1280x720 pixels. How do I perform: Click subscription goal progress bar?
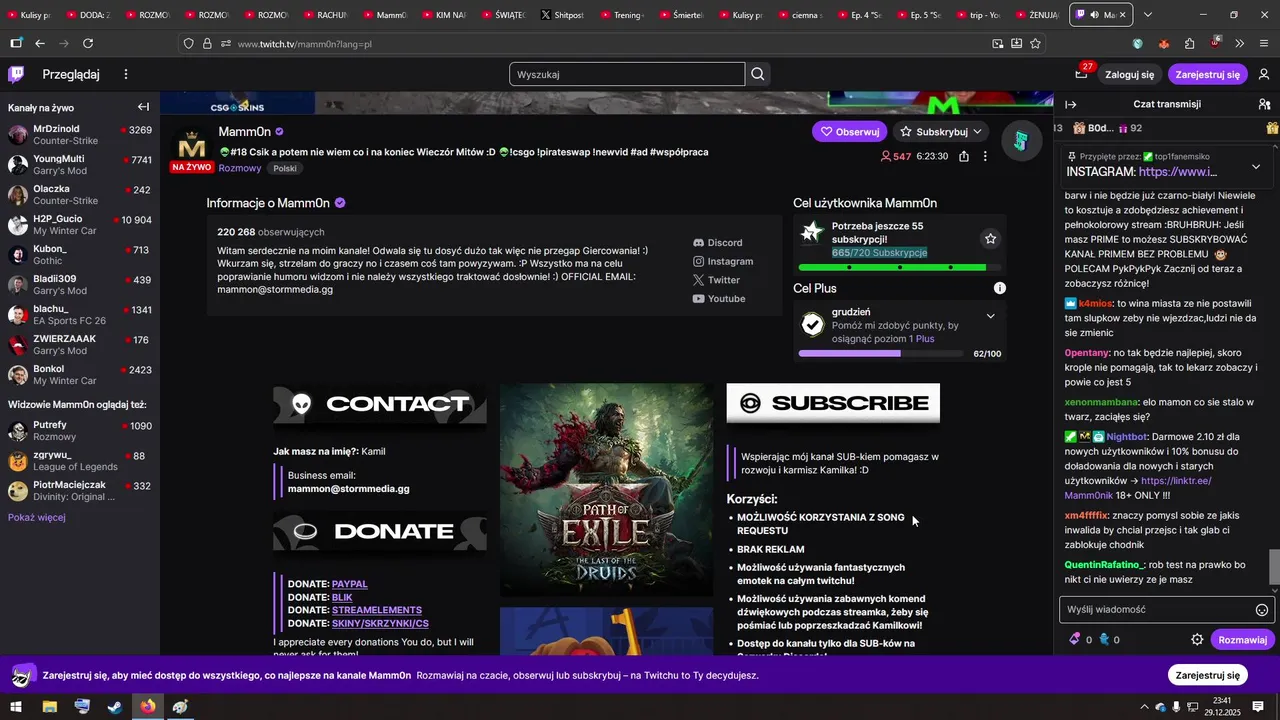coord(899,268)
